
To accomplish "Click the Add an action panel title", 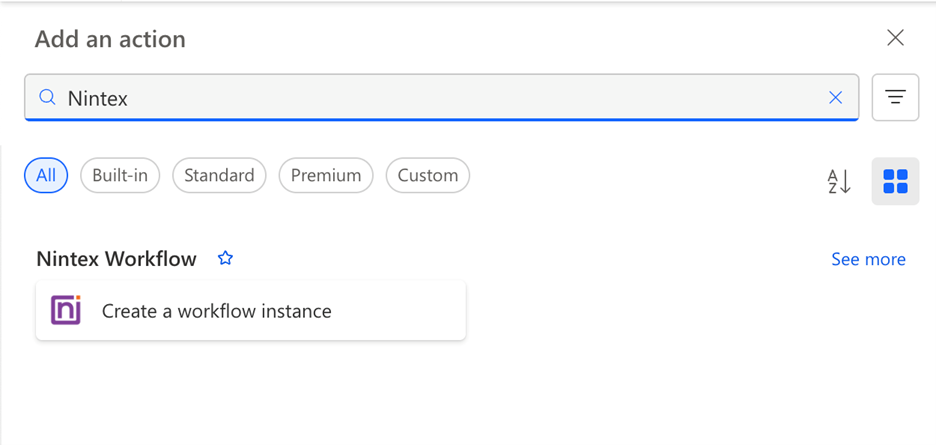I will [110, 39].
